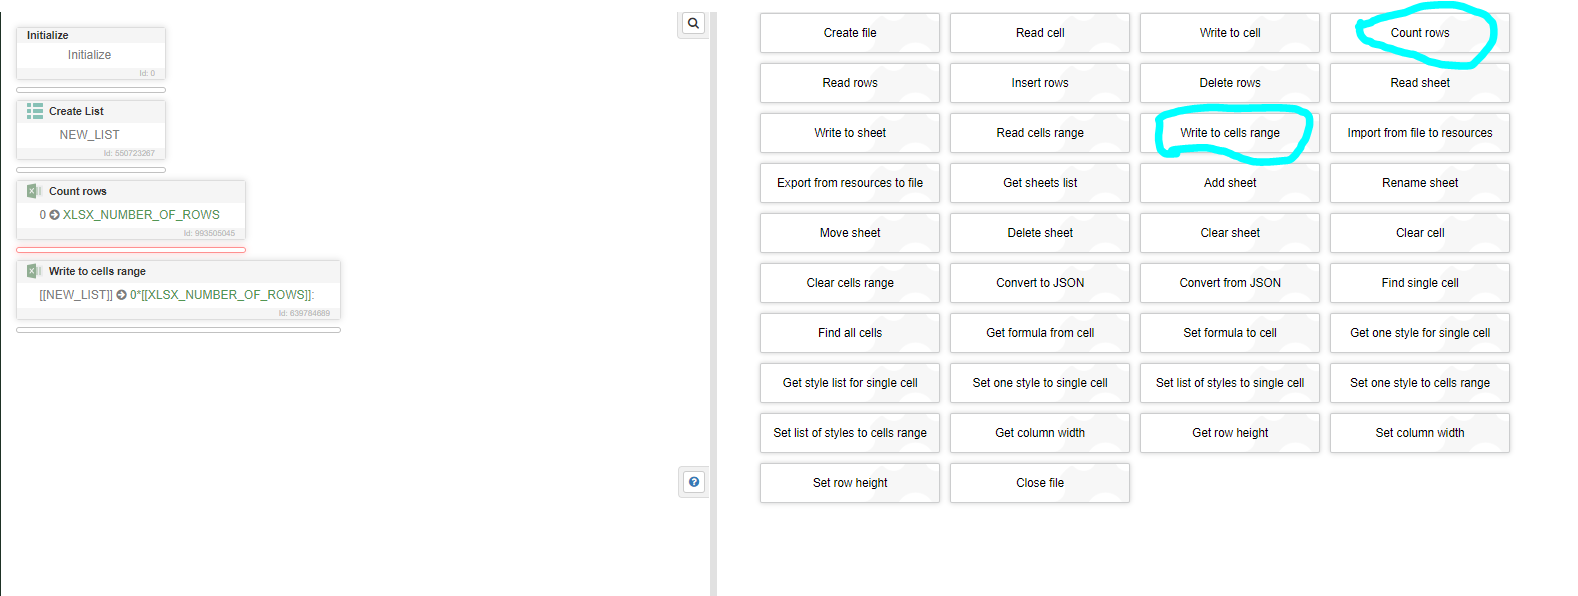
Task: Click Import from file to resources
Action: [x=1419, y=133]
